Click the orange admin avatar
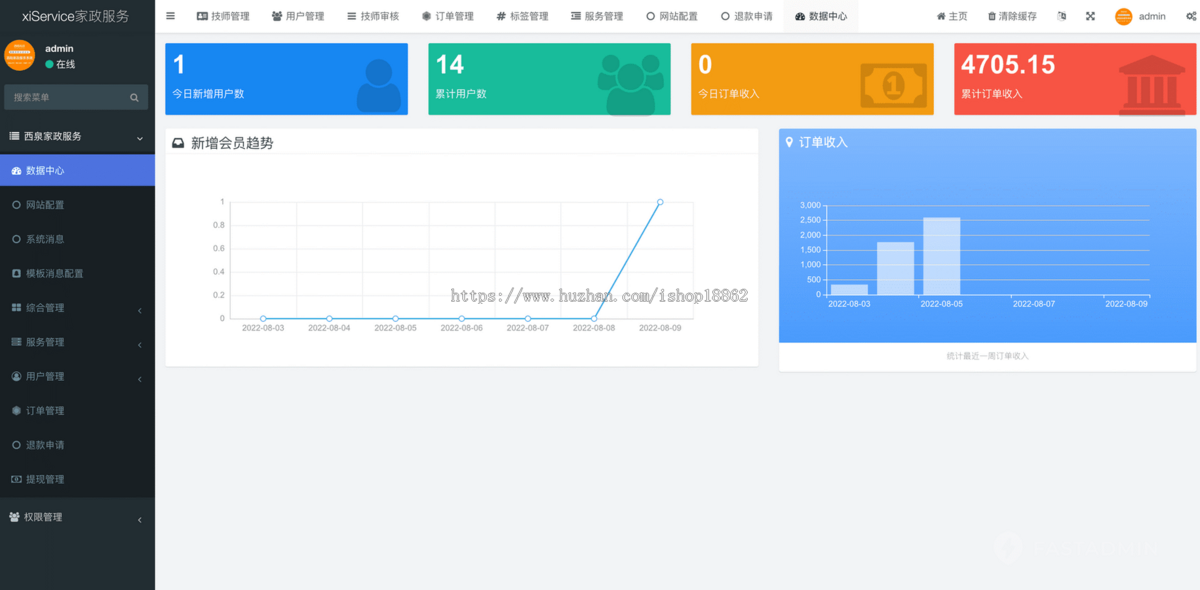Image resolution: width=1200 pixels, height=590 pixels. coord(1123,16)
